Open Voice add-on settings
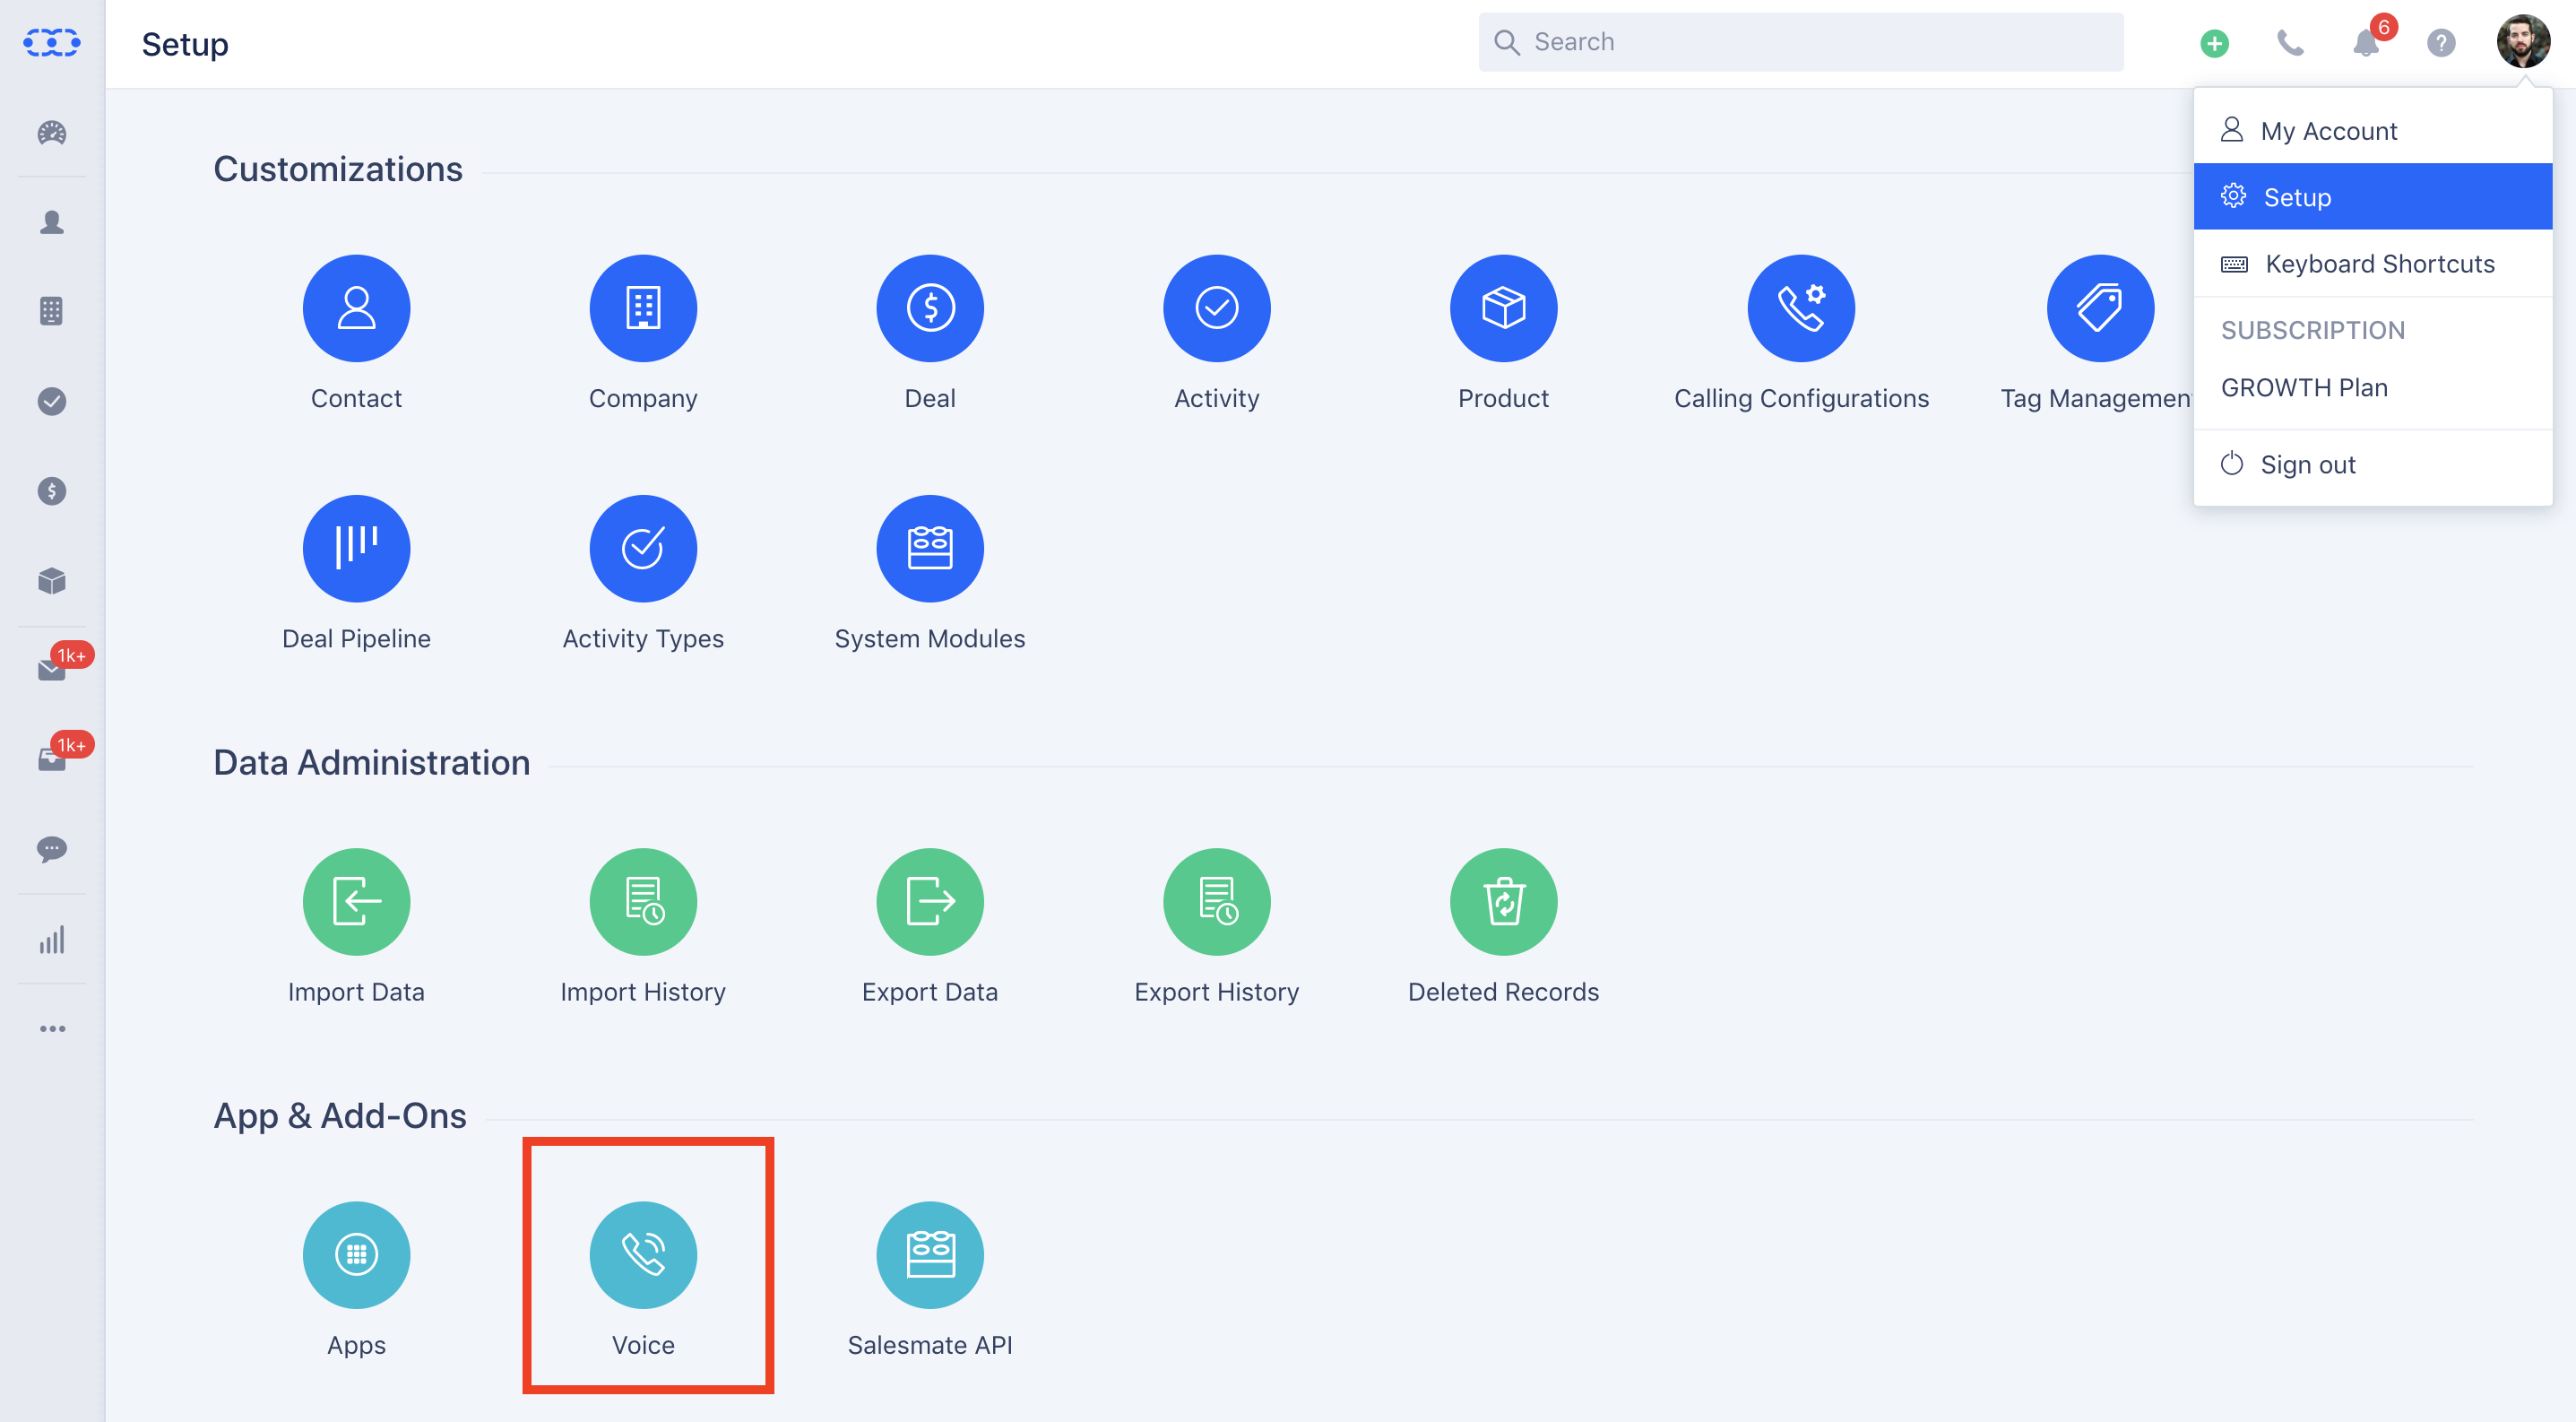Image resolution: width=2576 pixels, height=1422 pixels. pos(643,1254)
